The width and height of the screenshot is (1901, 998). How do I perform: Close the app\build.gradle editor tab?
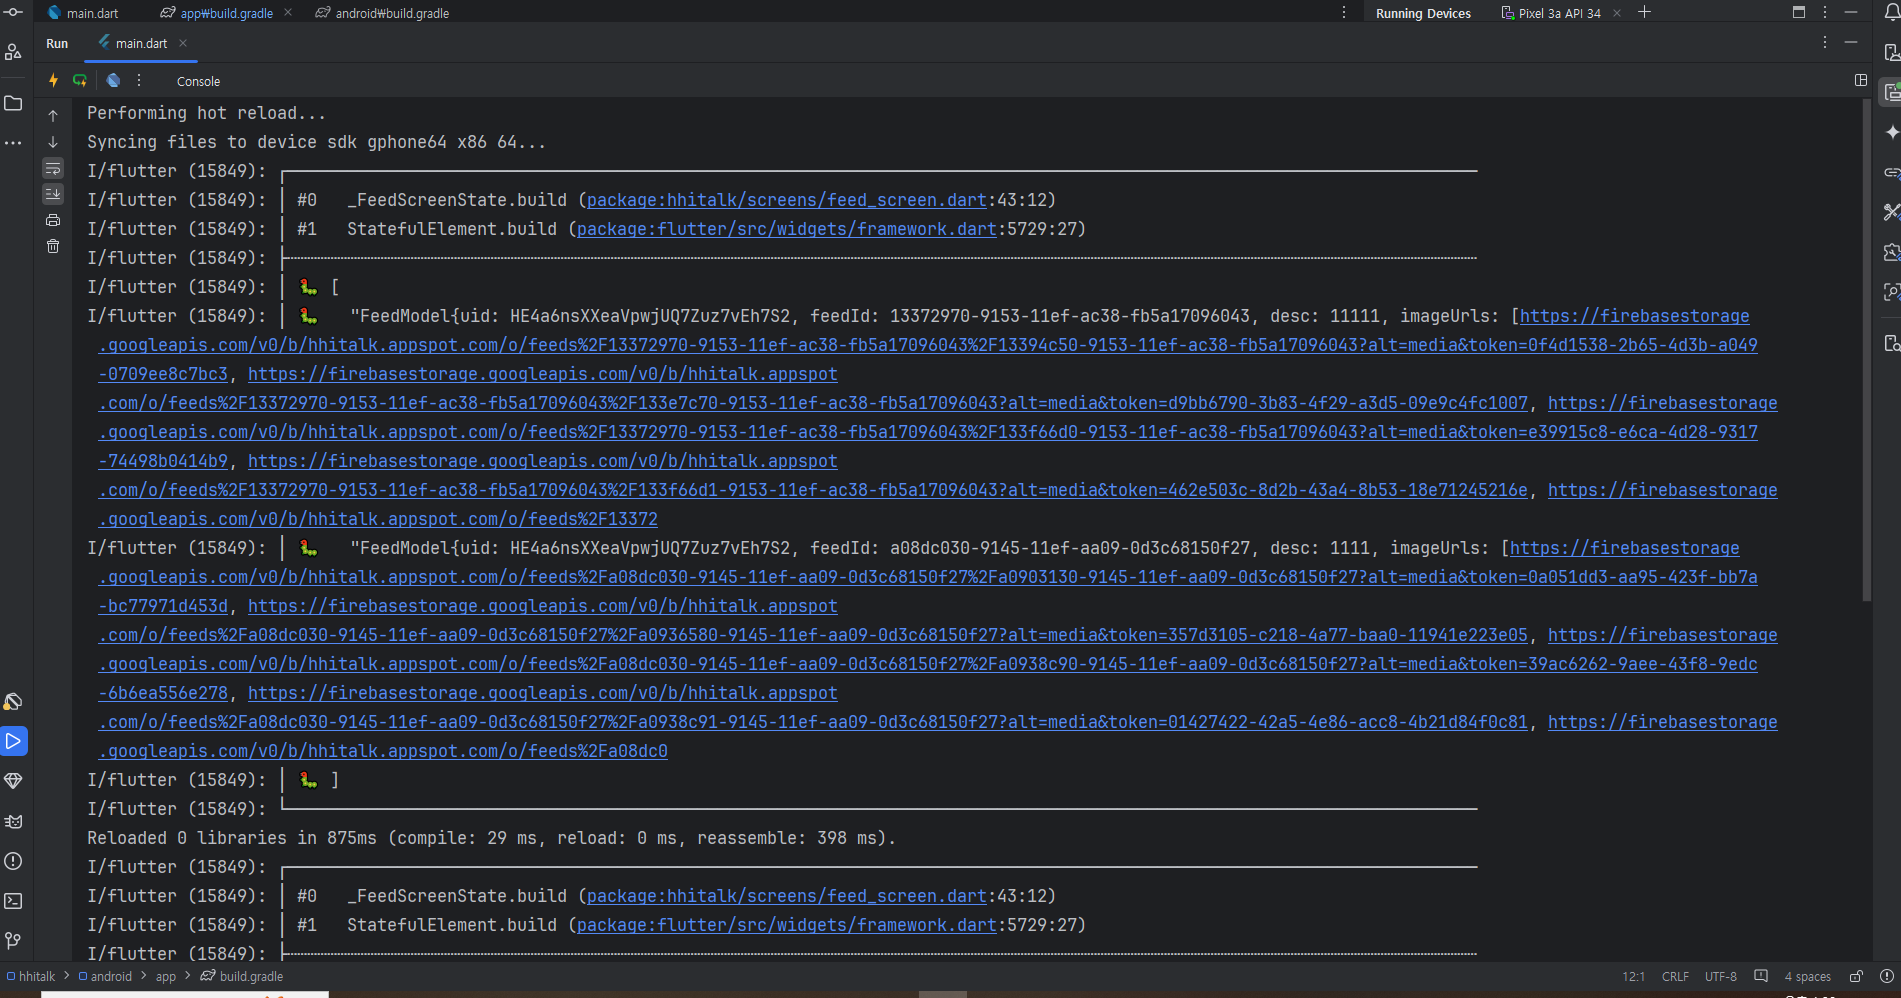coord(288,13)
